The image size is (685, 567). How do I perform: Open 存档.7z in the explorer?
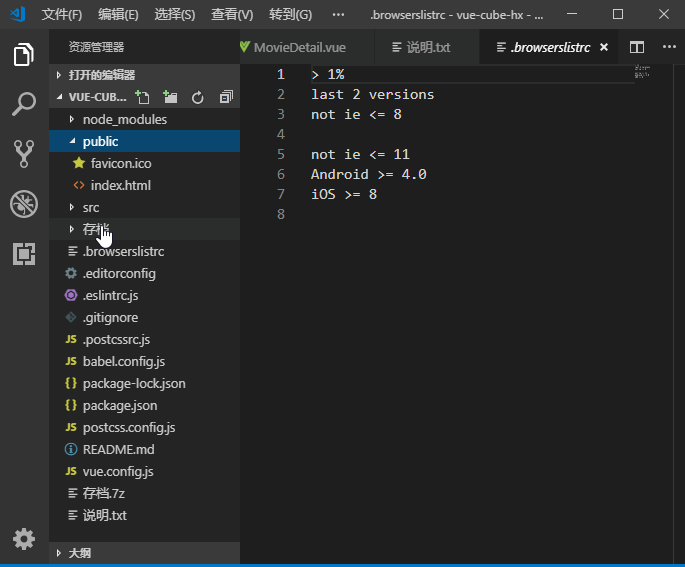click(x=144, y=493)
